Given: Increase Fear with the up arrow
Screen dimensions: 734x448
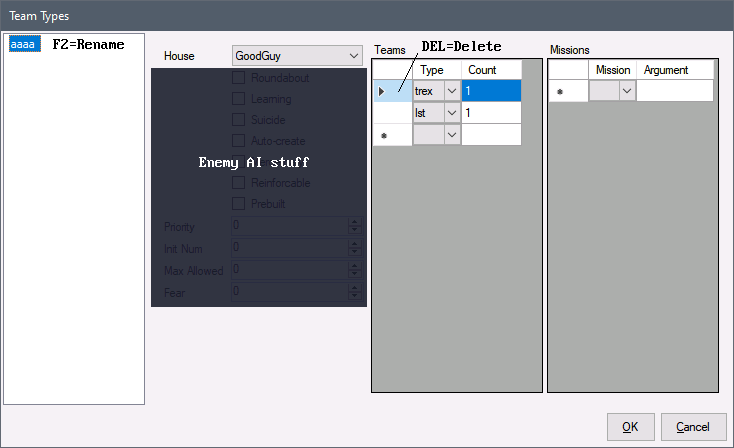Looking at the screenshot, I should click(x=355, y=287).
